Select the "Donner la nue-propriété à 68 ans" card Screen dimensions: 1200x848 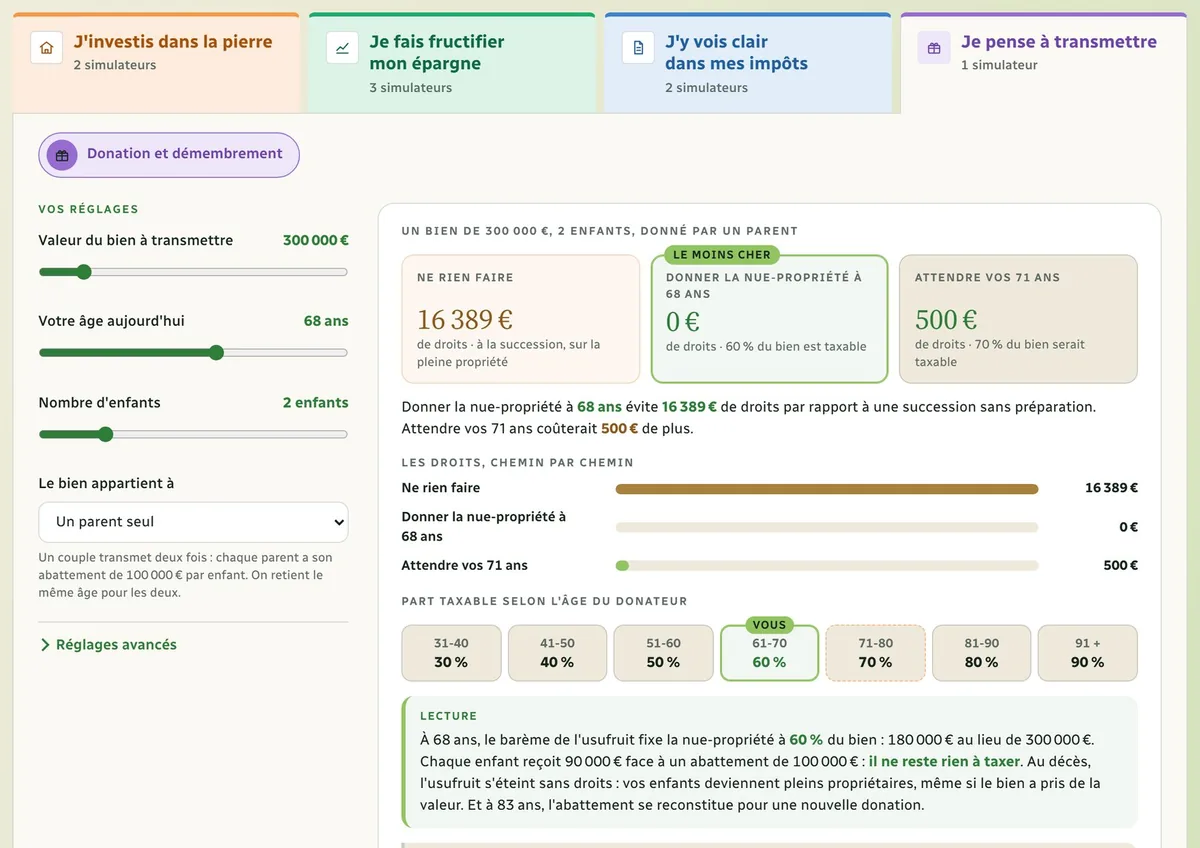(769, 319)
